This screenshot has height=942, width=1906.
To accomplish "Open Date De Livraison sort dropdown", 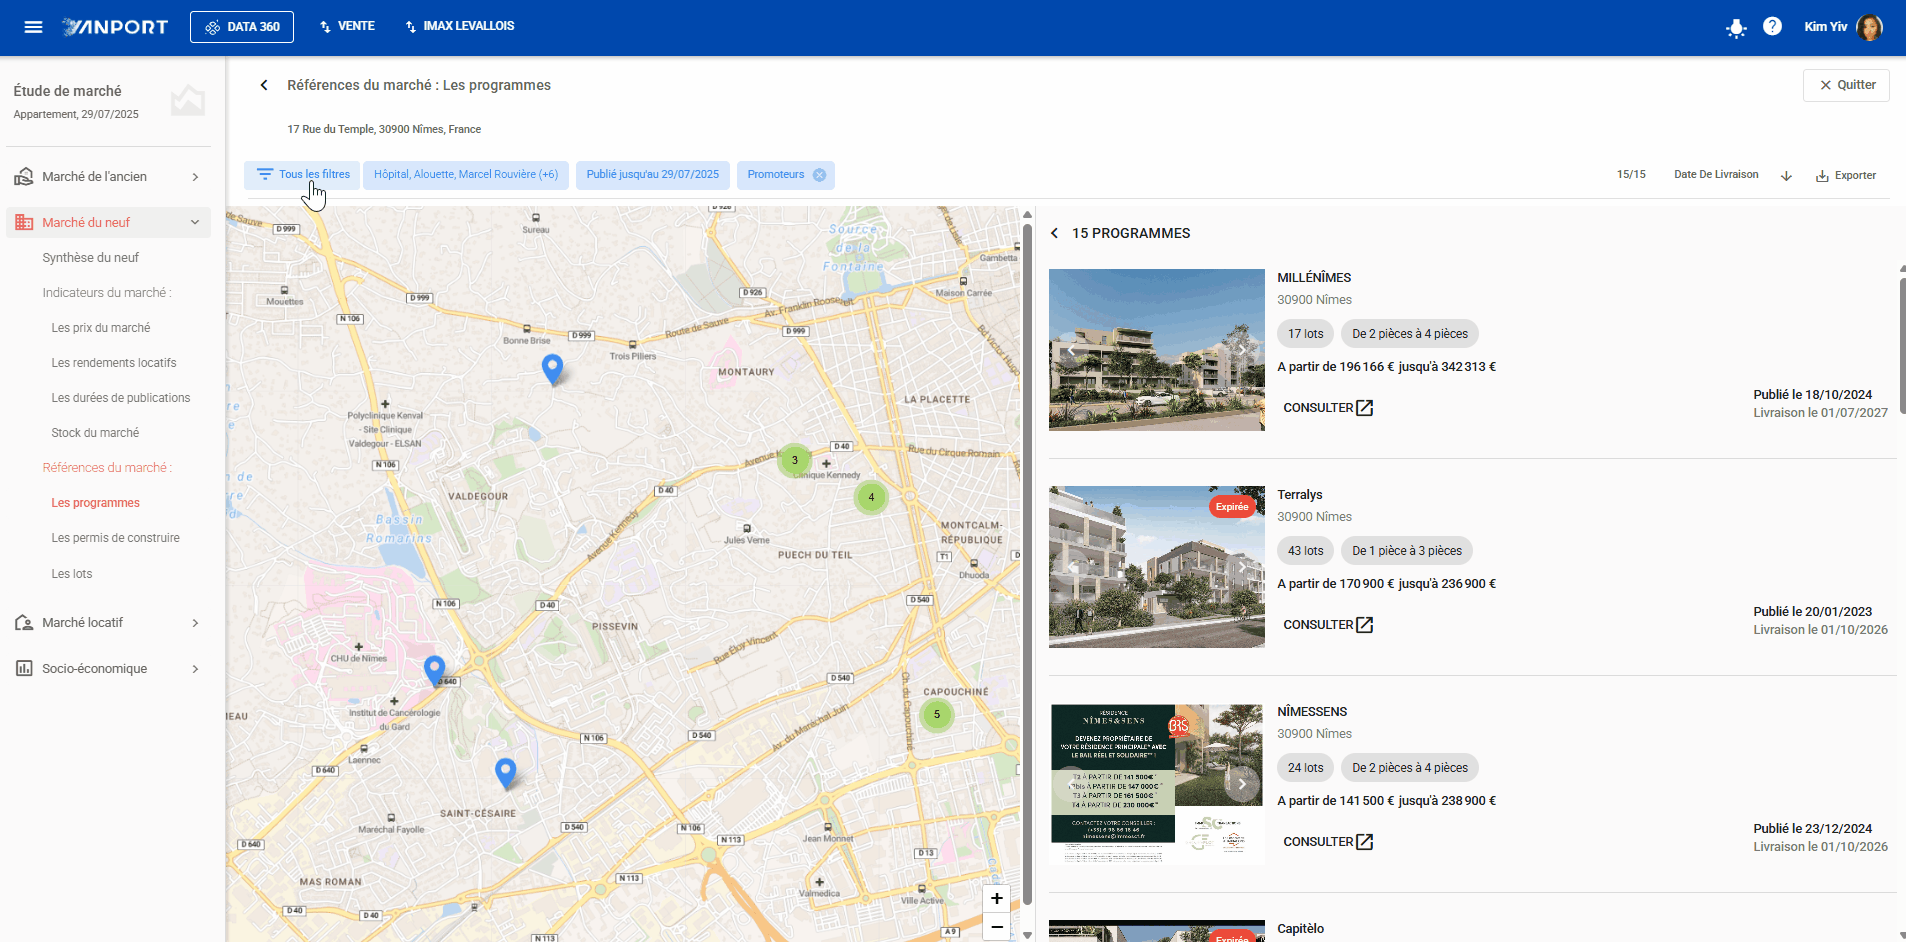I will [x=1716, y=175].
